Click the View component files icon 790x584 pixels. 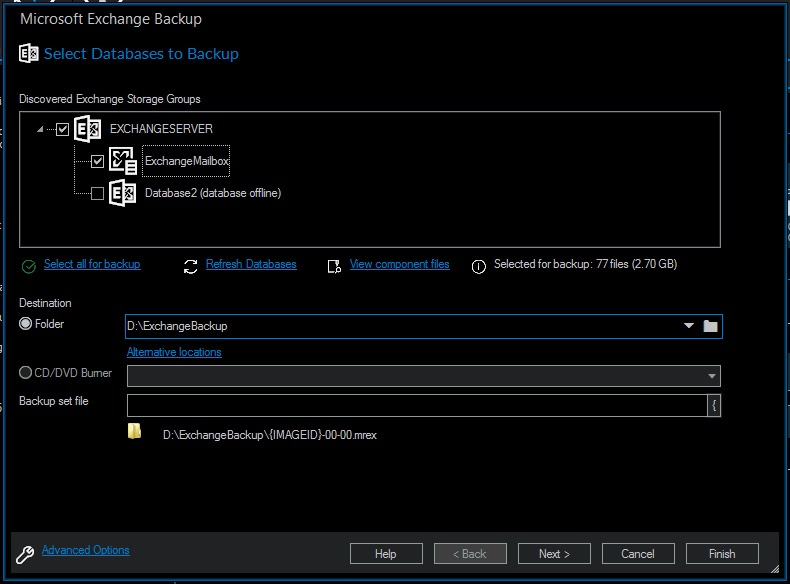coord(334,266)
